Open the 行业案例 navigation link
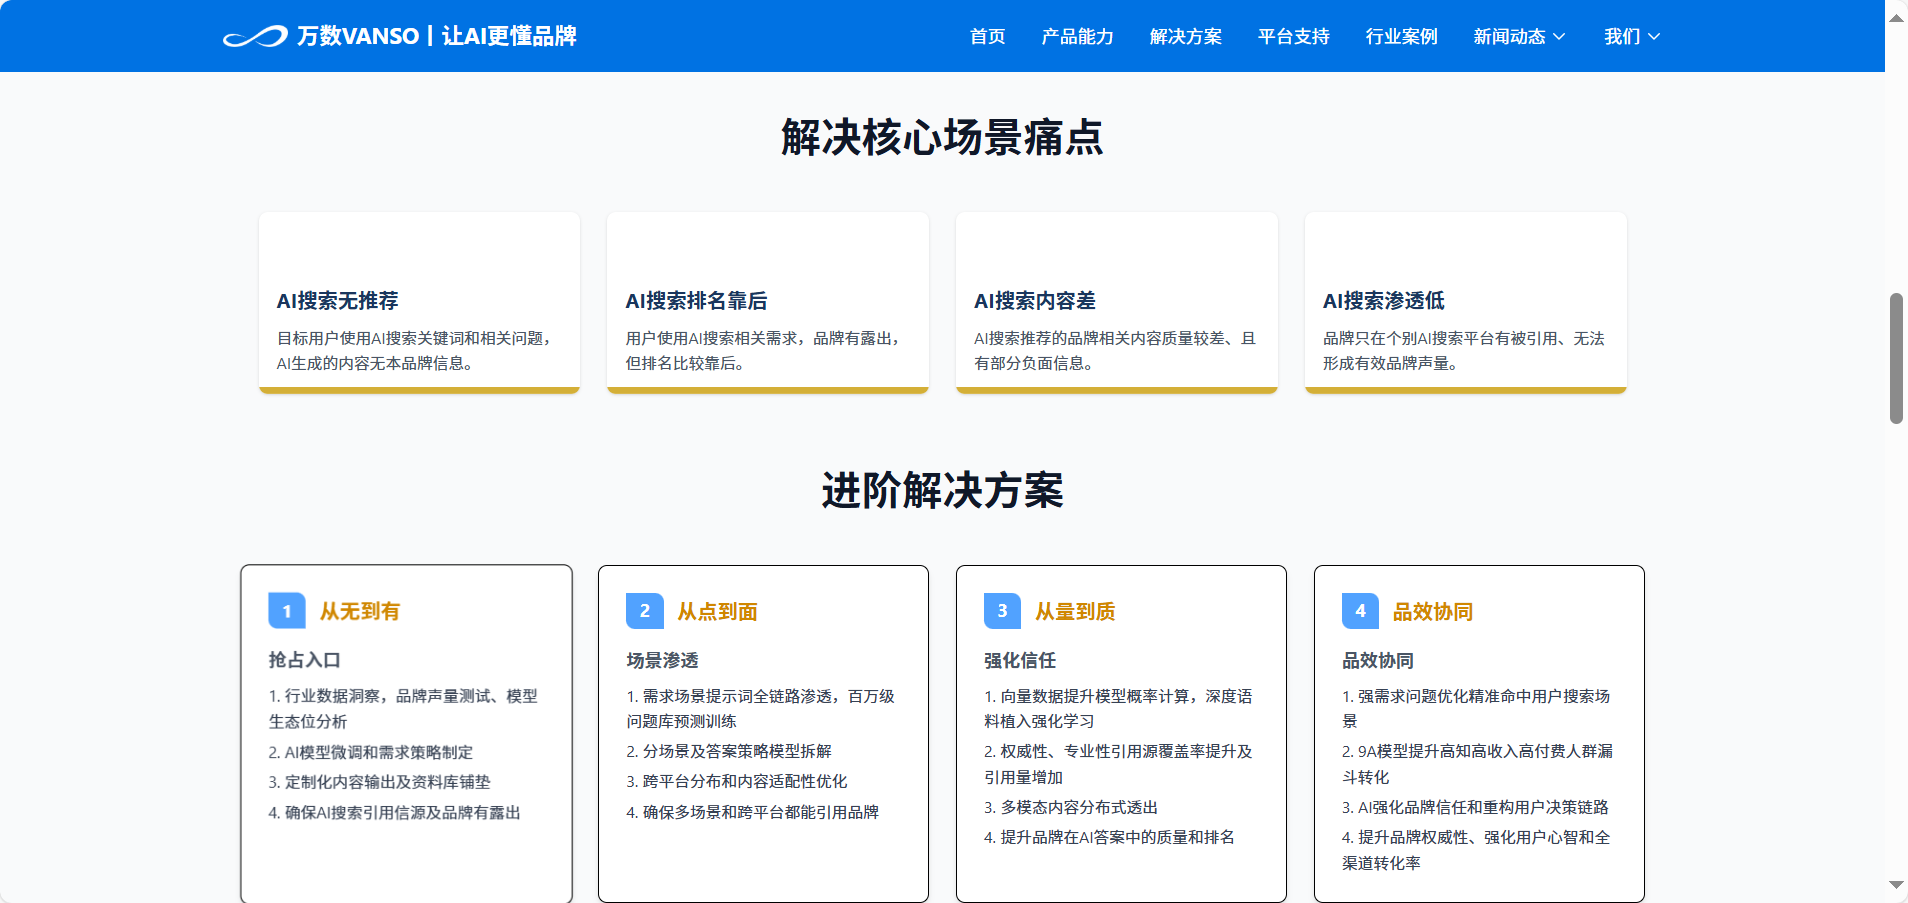The image size is (1908, 903). point(1401,37)
